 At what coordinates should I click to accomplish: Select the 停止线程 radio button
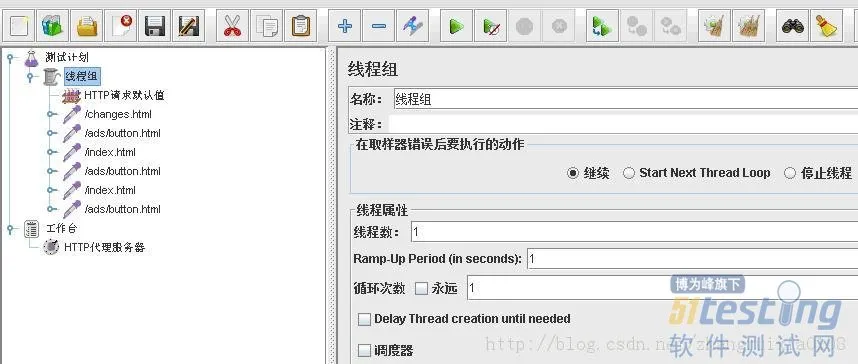[790, 174]
